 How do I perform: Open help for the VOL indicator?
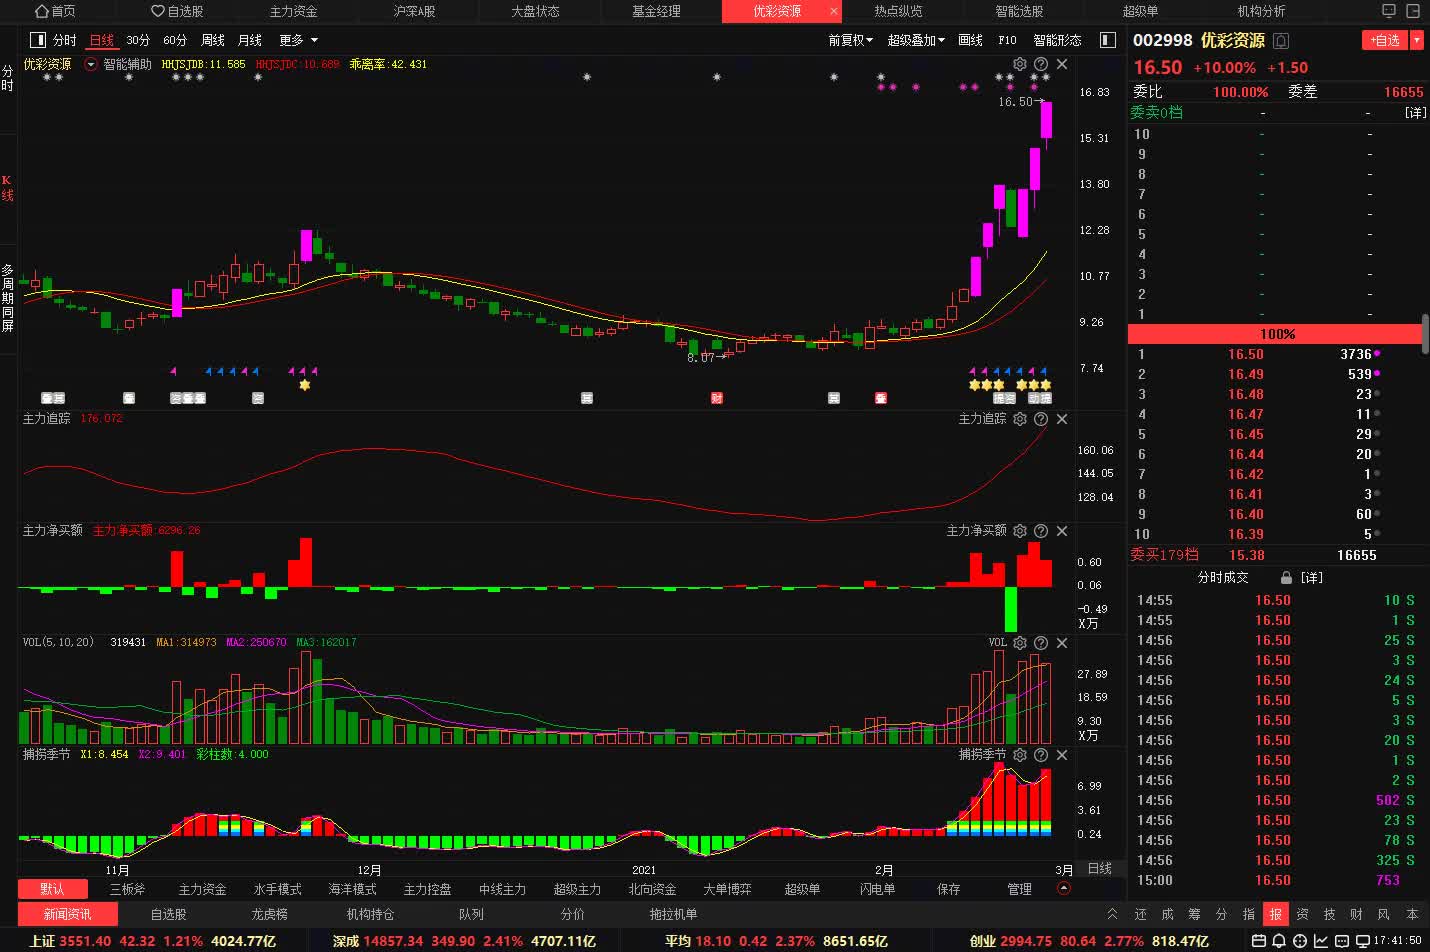click(1040, 643)
